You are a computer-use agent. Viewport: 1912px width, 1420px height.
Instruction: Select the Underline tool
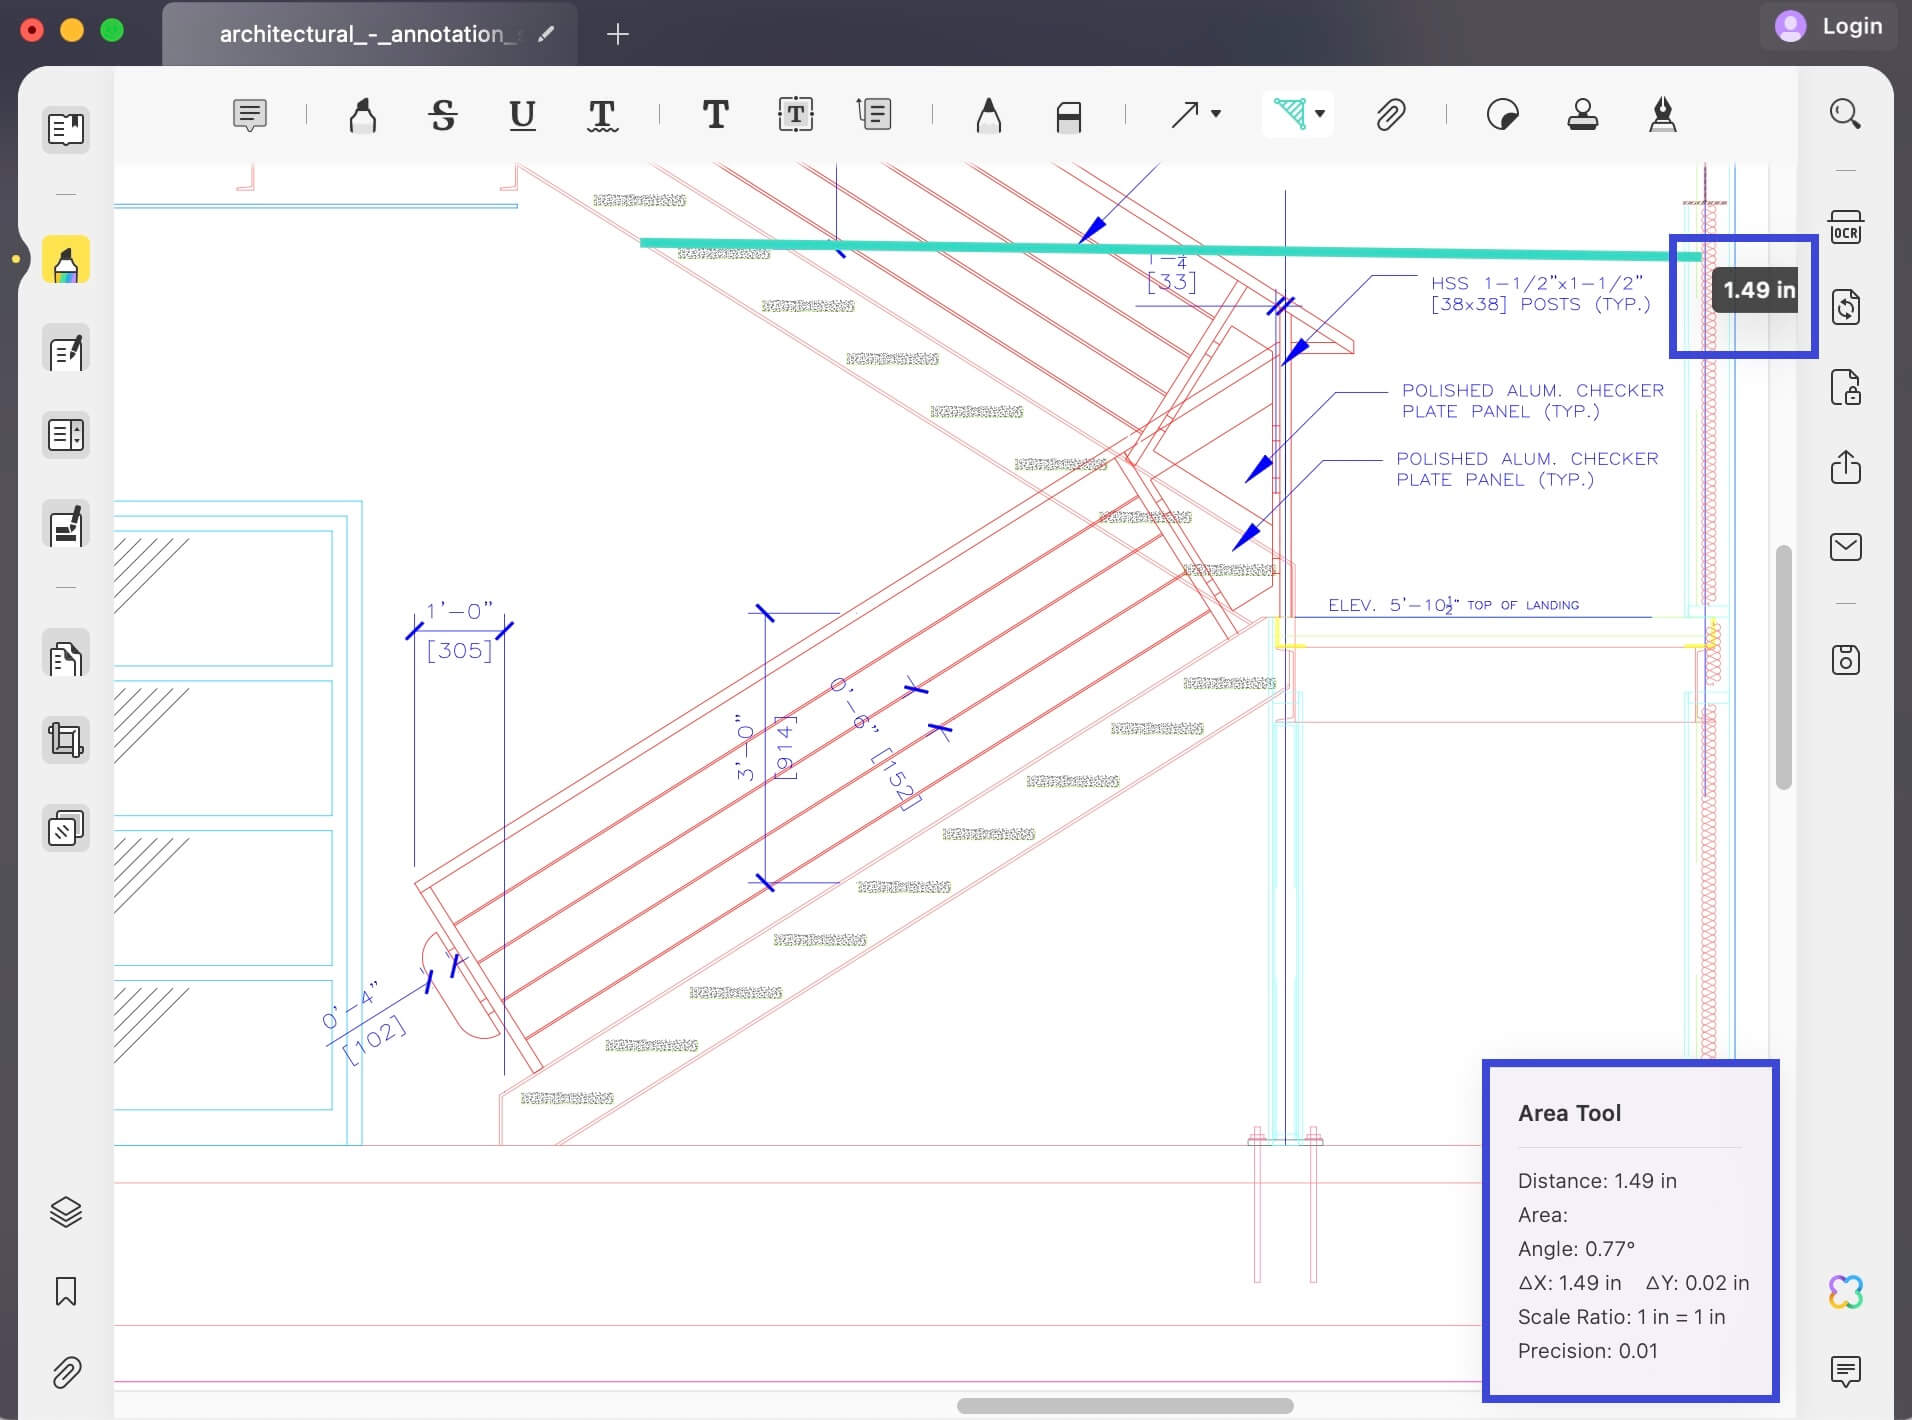(521, 114)
